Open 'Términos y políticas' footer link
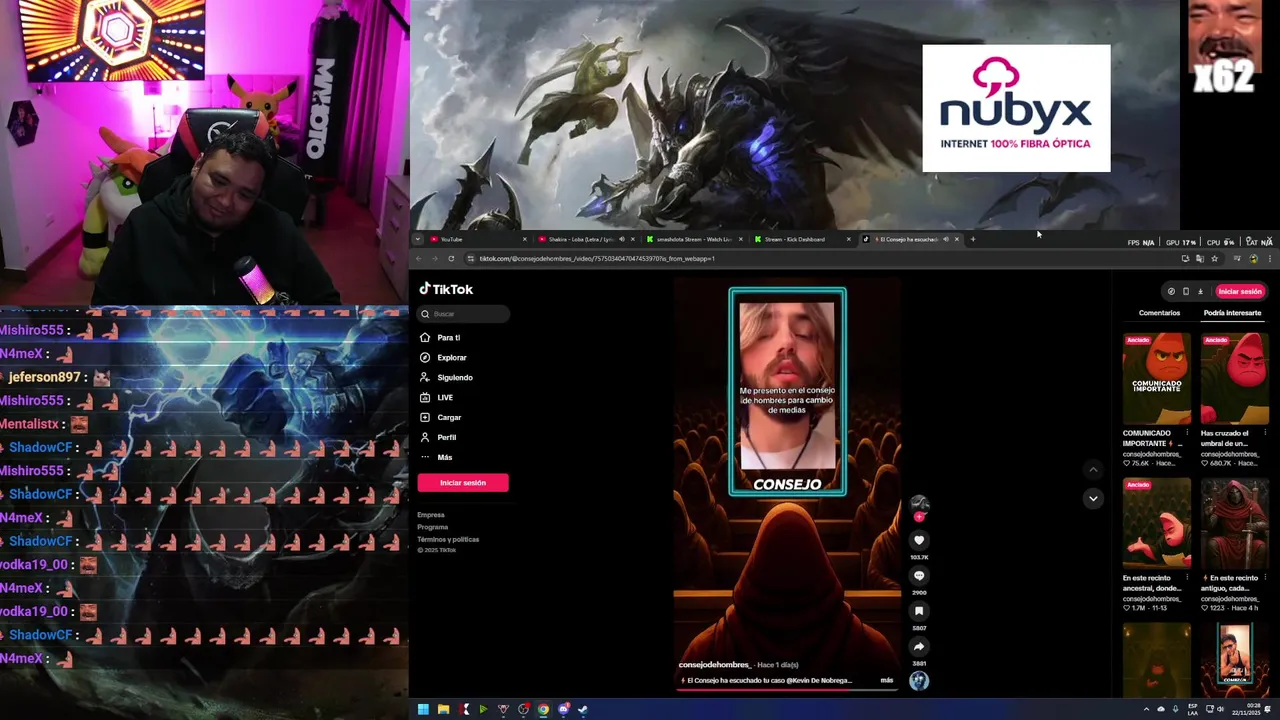This screenshot has height=720, width=1280. (448, 539)
